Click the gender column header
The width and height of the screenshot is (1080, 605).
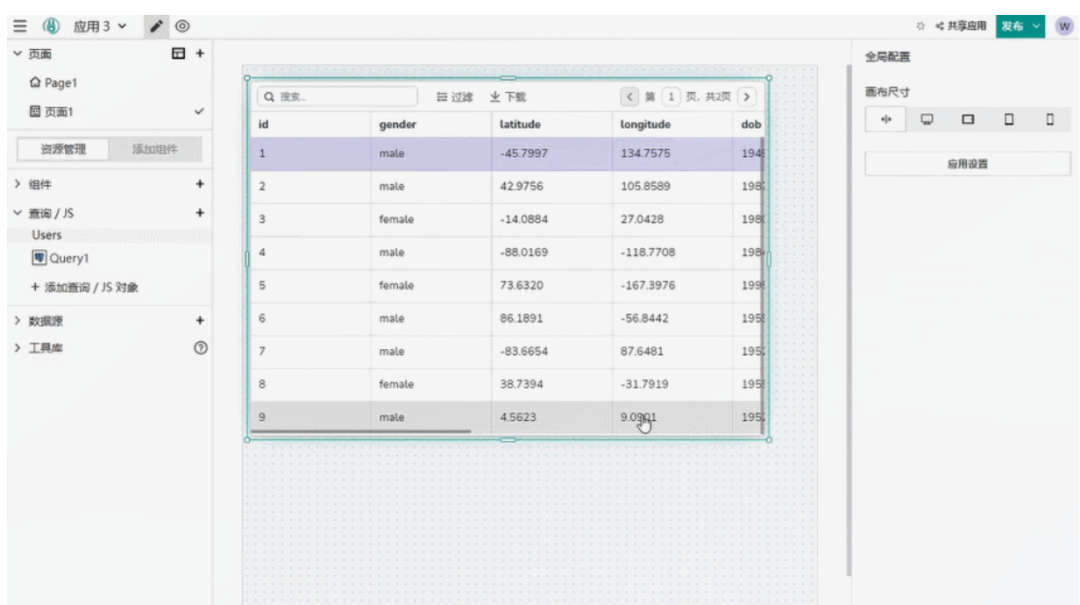430,125
